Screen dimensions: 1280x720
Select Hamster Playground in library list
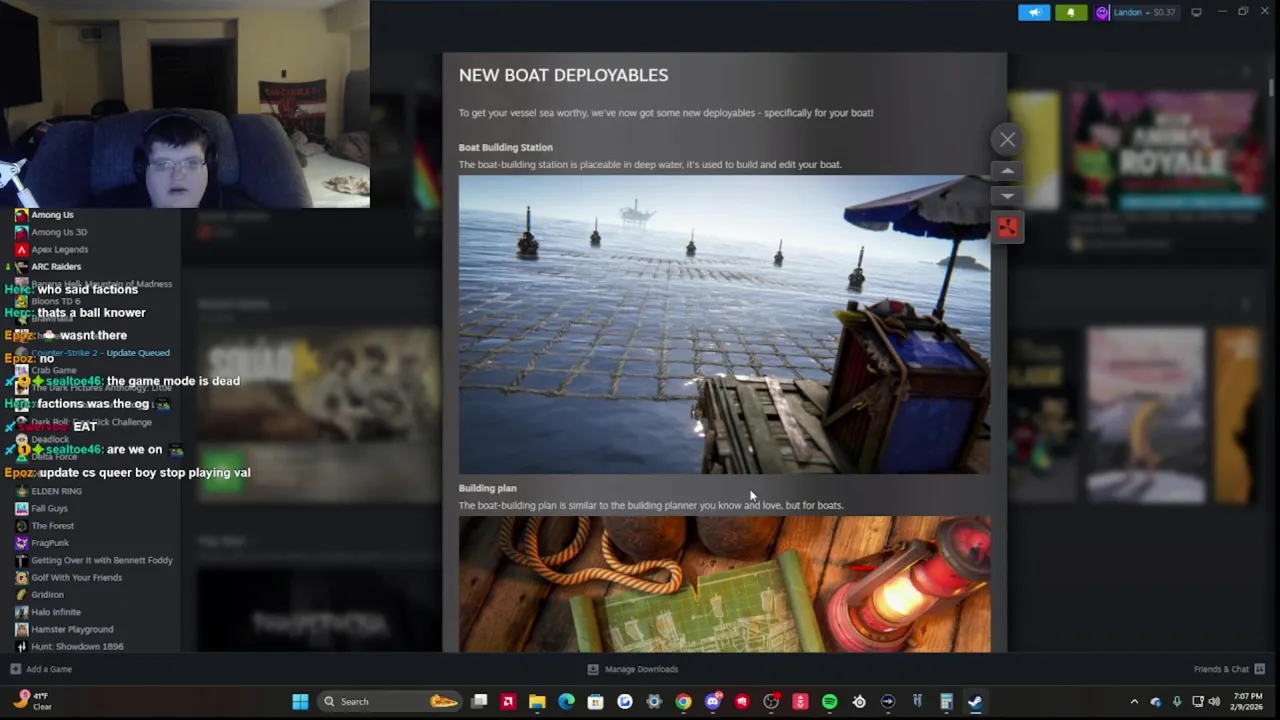pyautogui.click(x=72, y=629)
